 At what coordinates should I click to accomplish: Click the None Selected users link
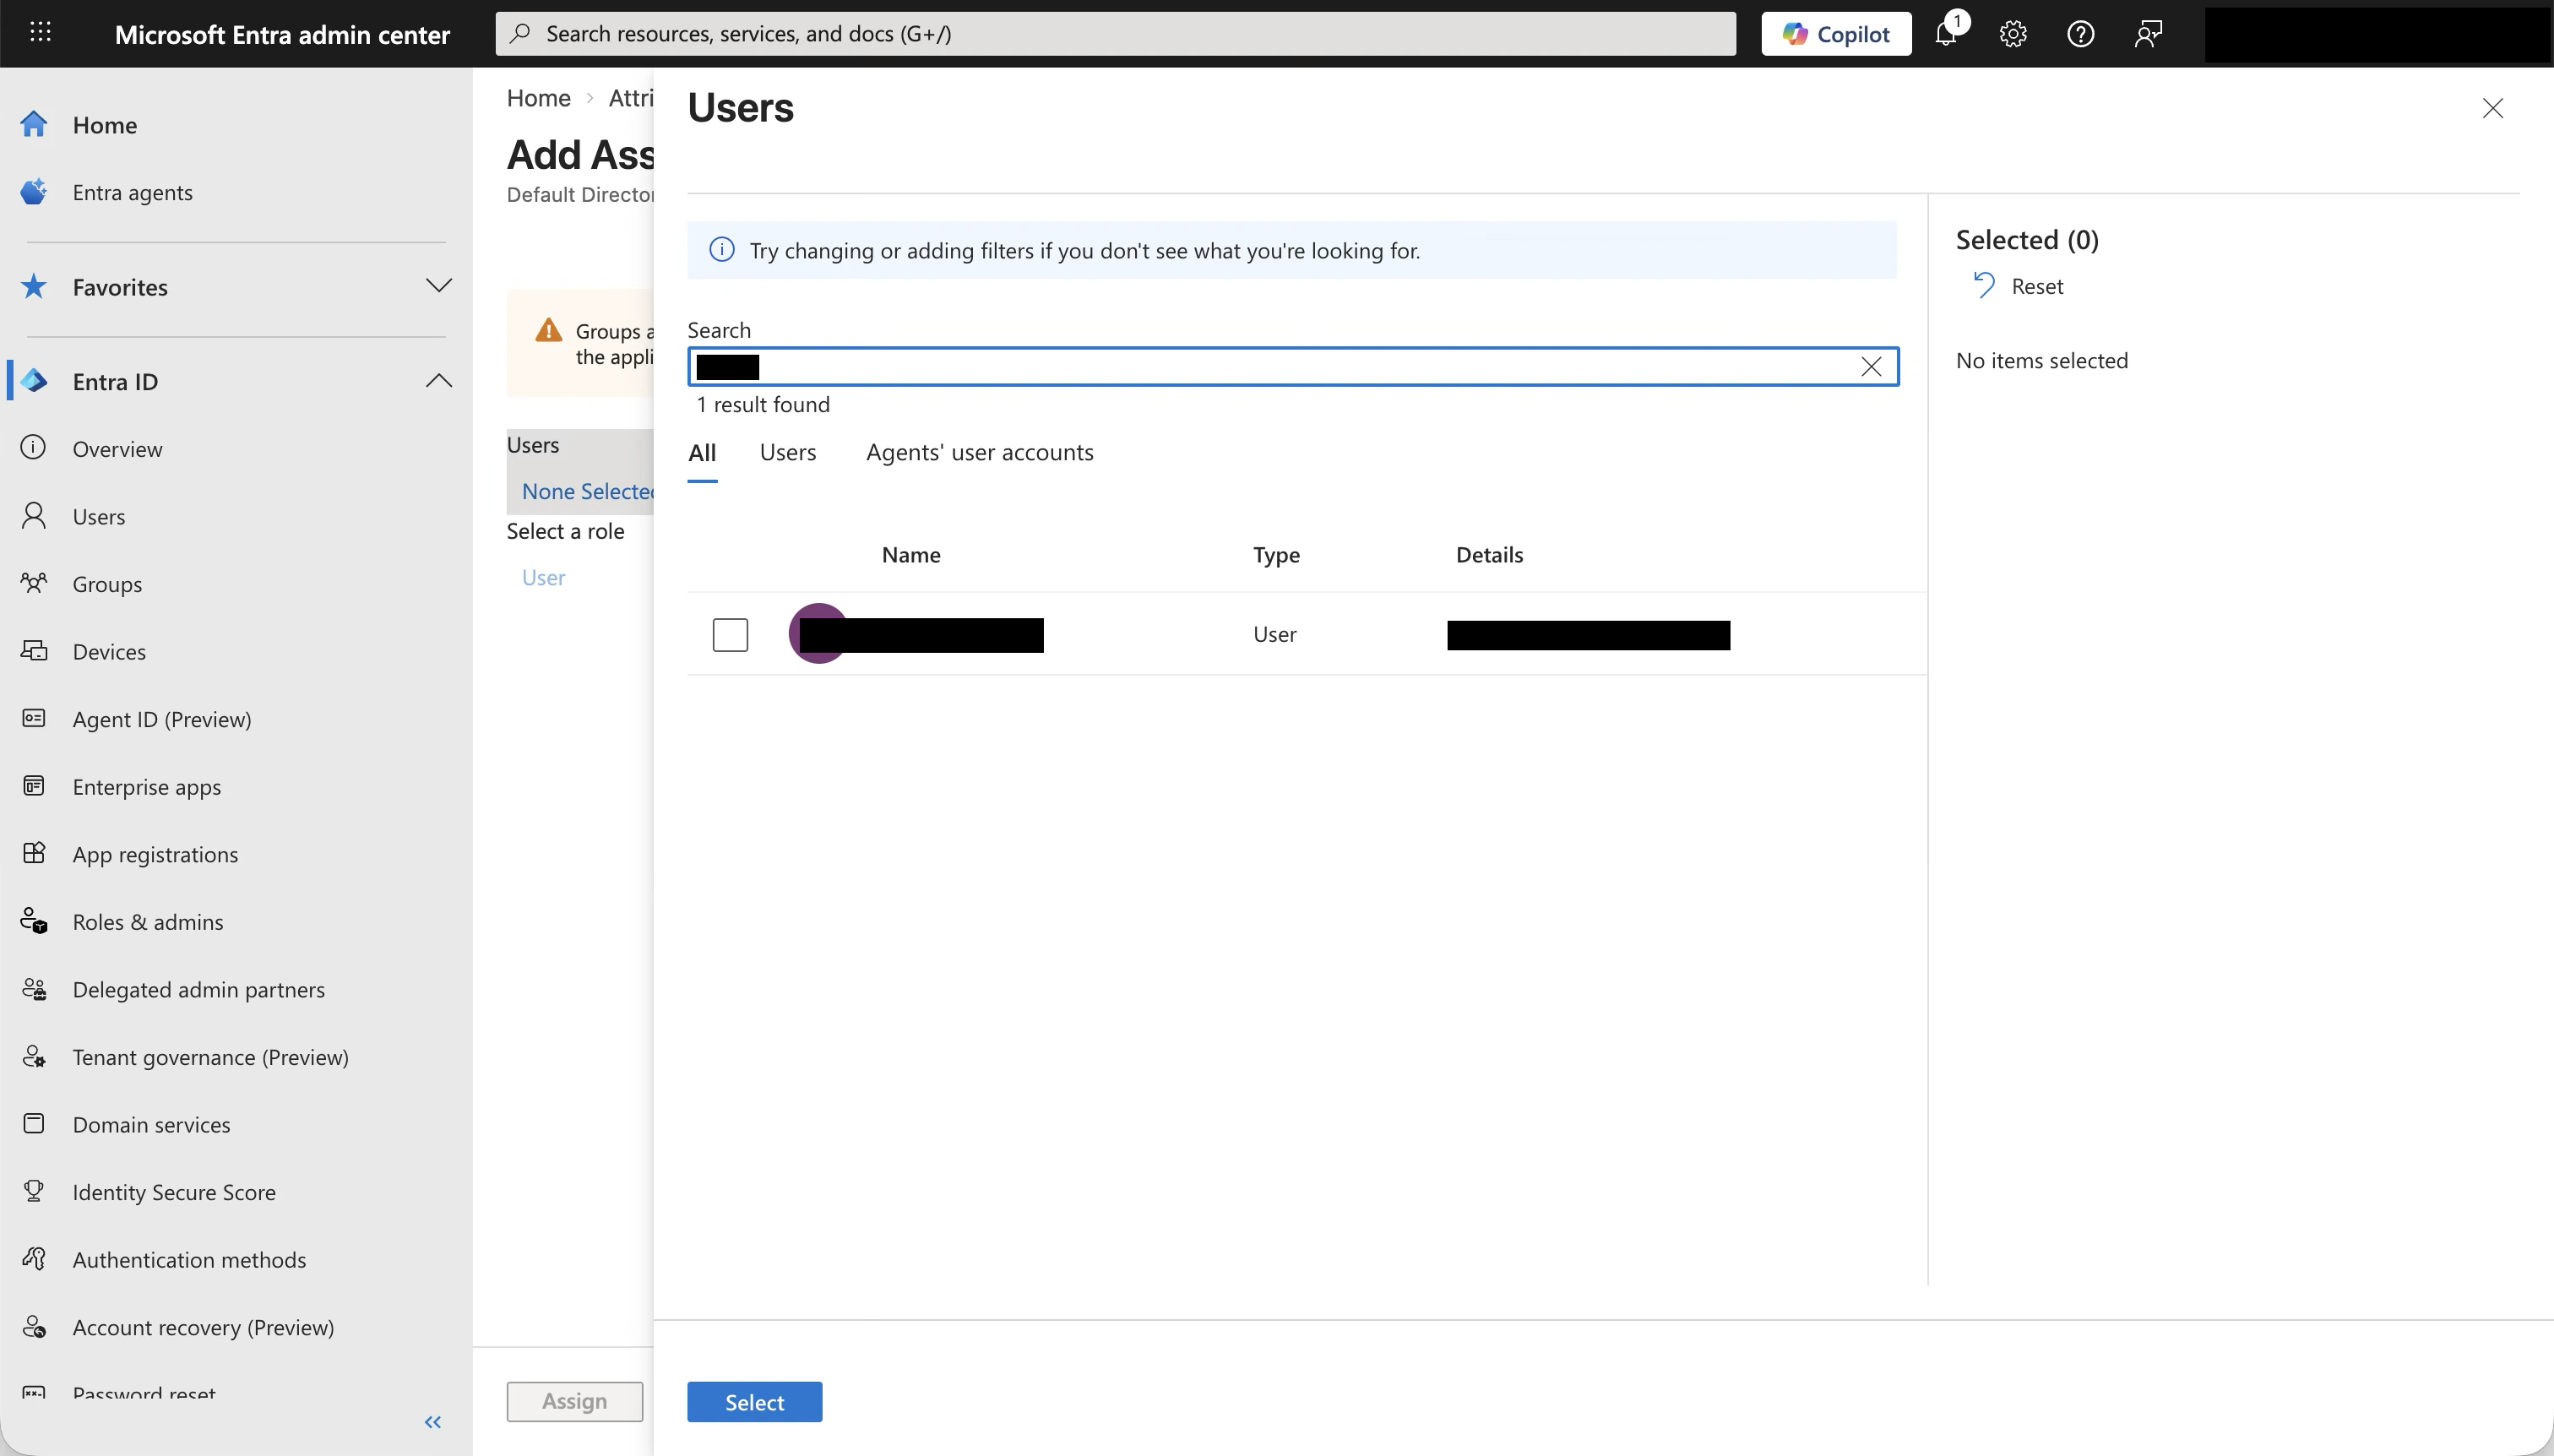pos(587,491)
